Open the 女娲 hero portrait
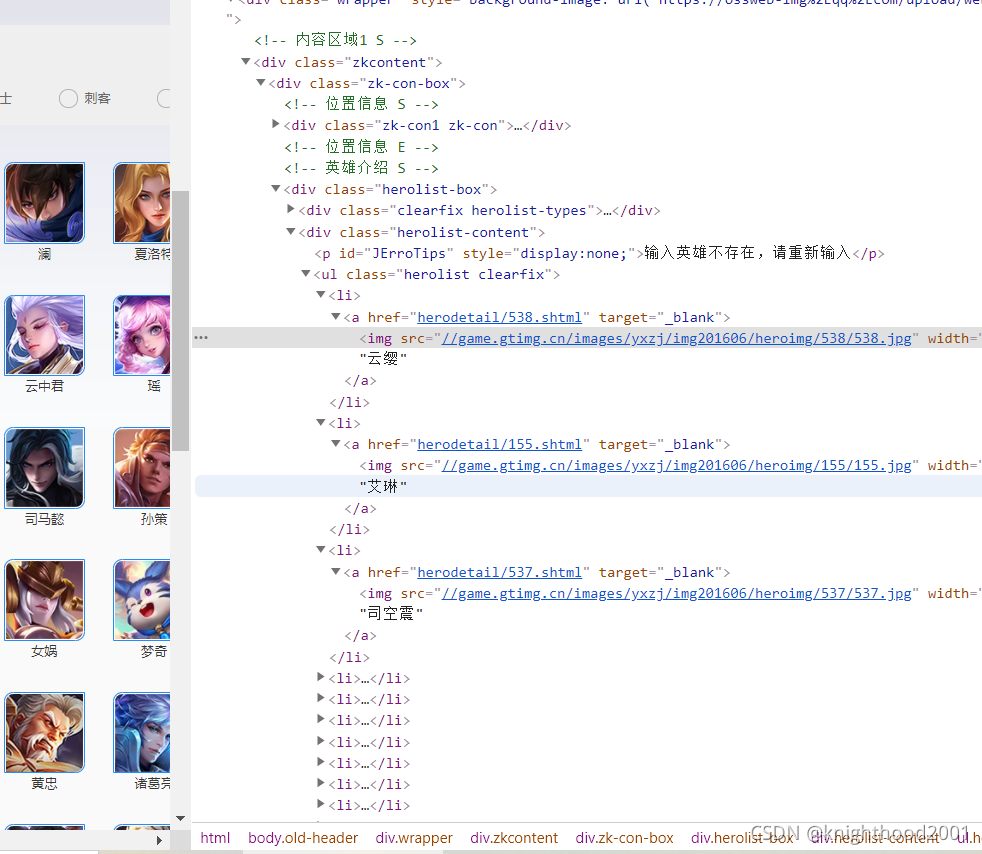This screenshot has height=854, width=982. click(44, 600)
